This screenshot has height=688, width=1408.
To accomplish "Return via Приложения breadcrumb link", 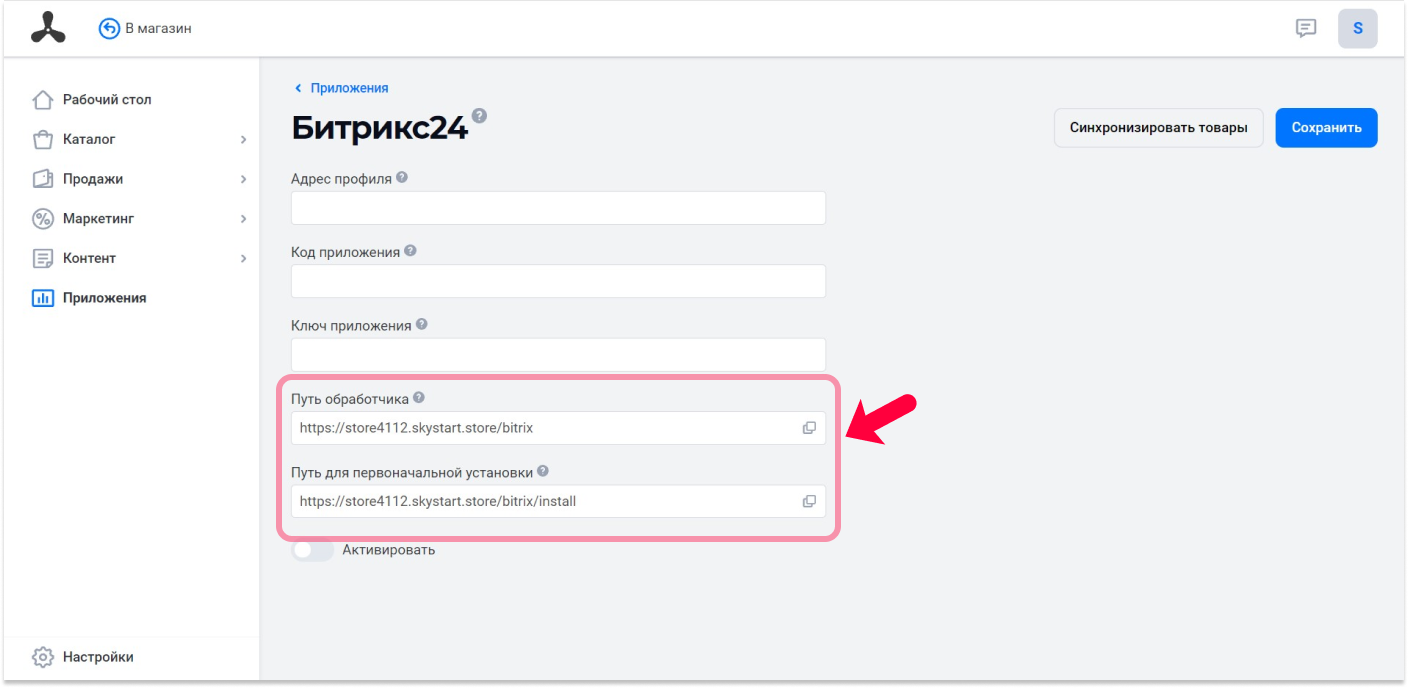I will point(349,88).
